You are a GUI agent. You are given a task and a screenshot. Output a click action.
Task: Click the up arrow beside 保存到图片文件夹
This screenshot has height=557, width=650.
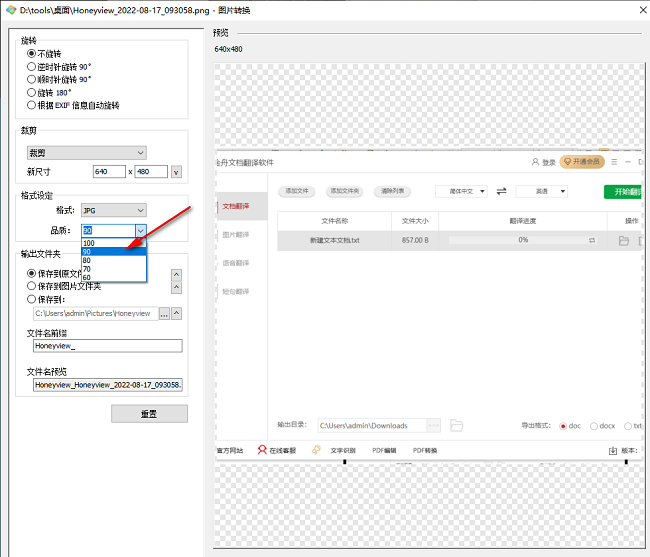(x=177, y=287)
